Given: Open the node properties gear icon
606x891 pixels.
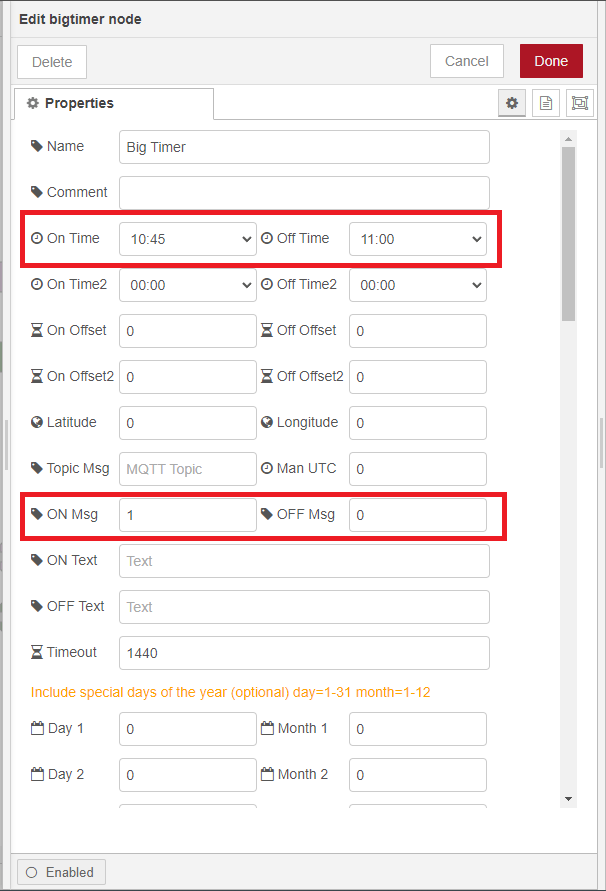Looking at the screenshot, I should [x=511, y=103].
